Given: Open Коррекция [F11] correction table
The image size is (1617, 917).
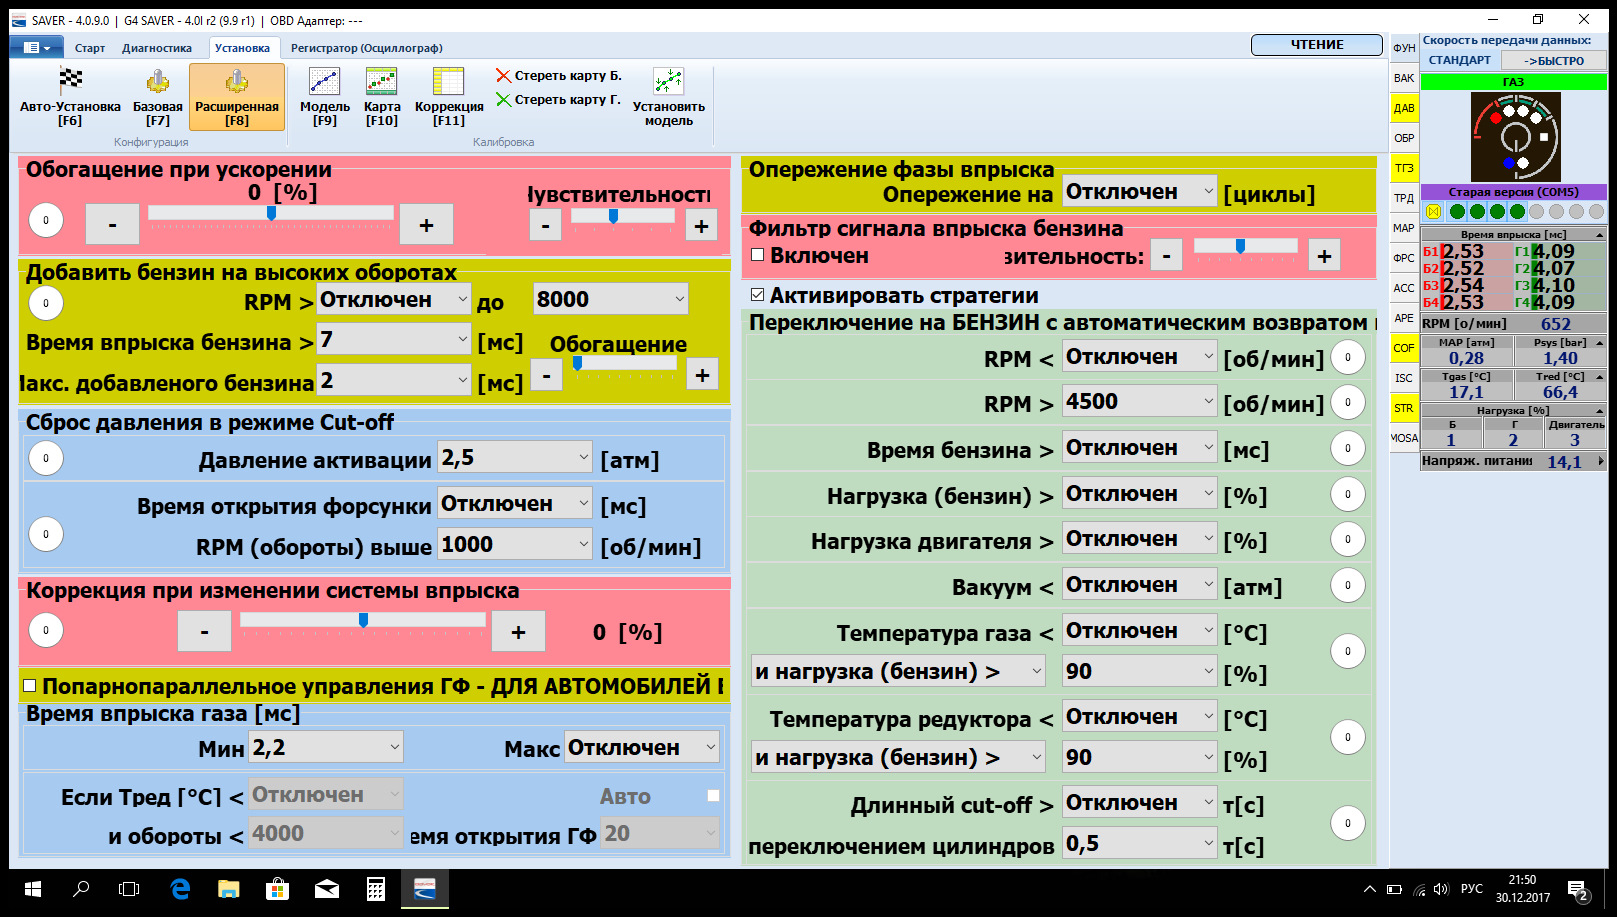Looking at the screenshot, I should click(449, 97).
